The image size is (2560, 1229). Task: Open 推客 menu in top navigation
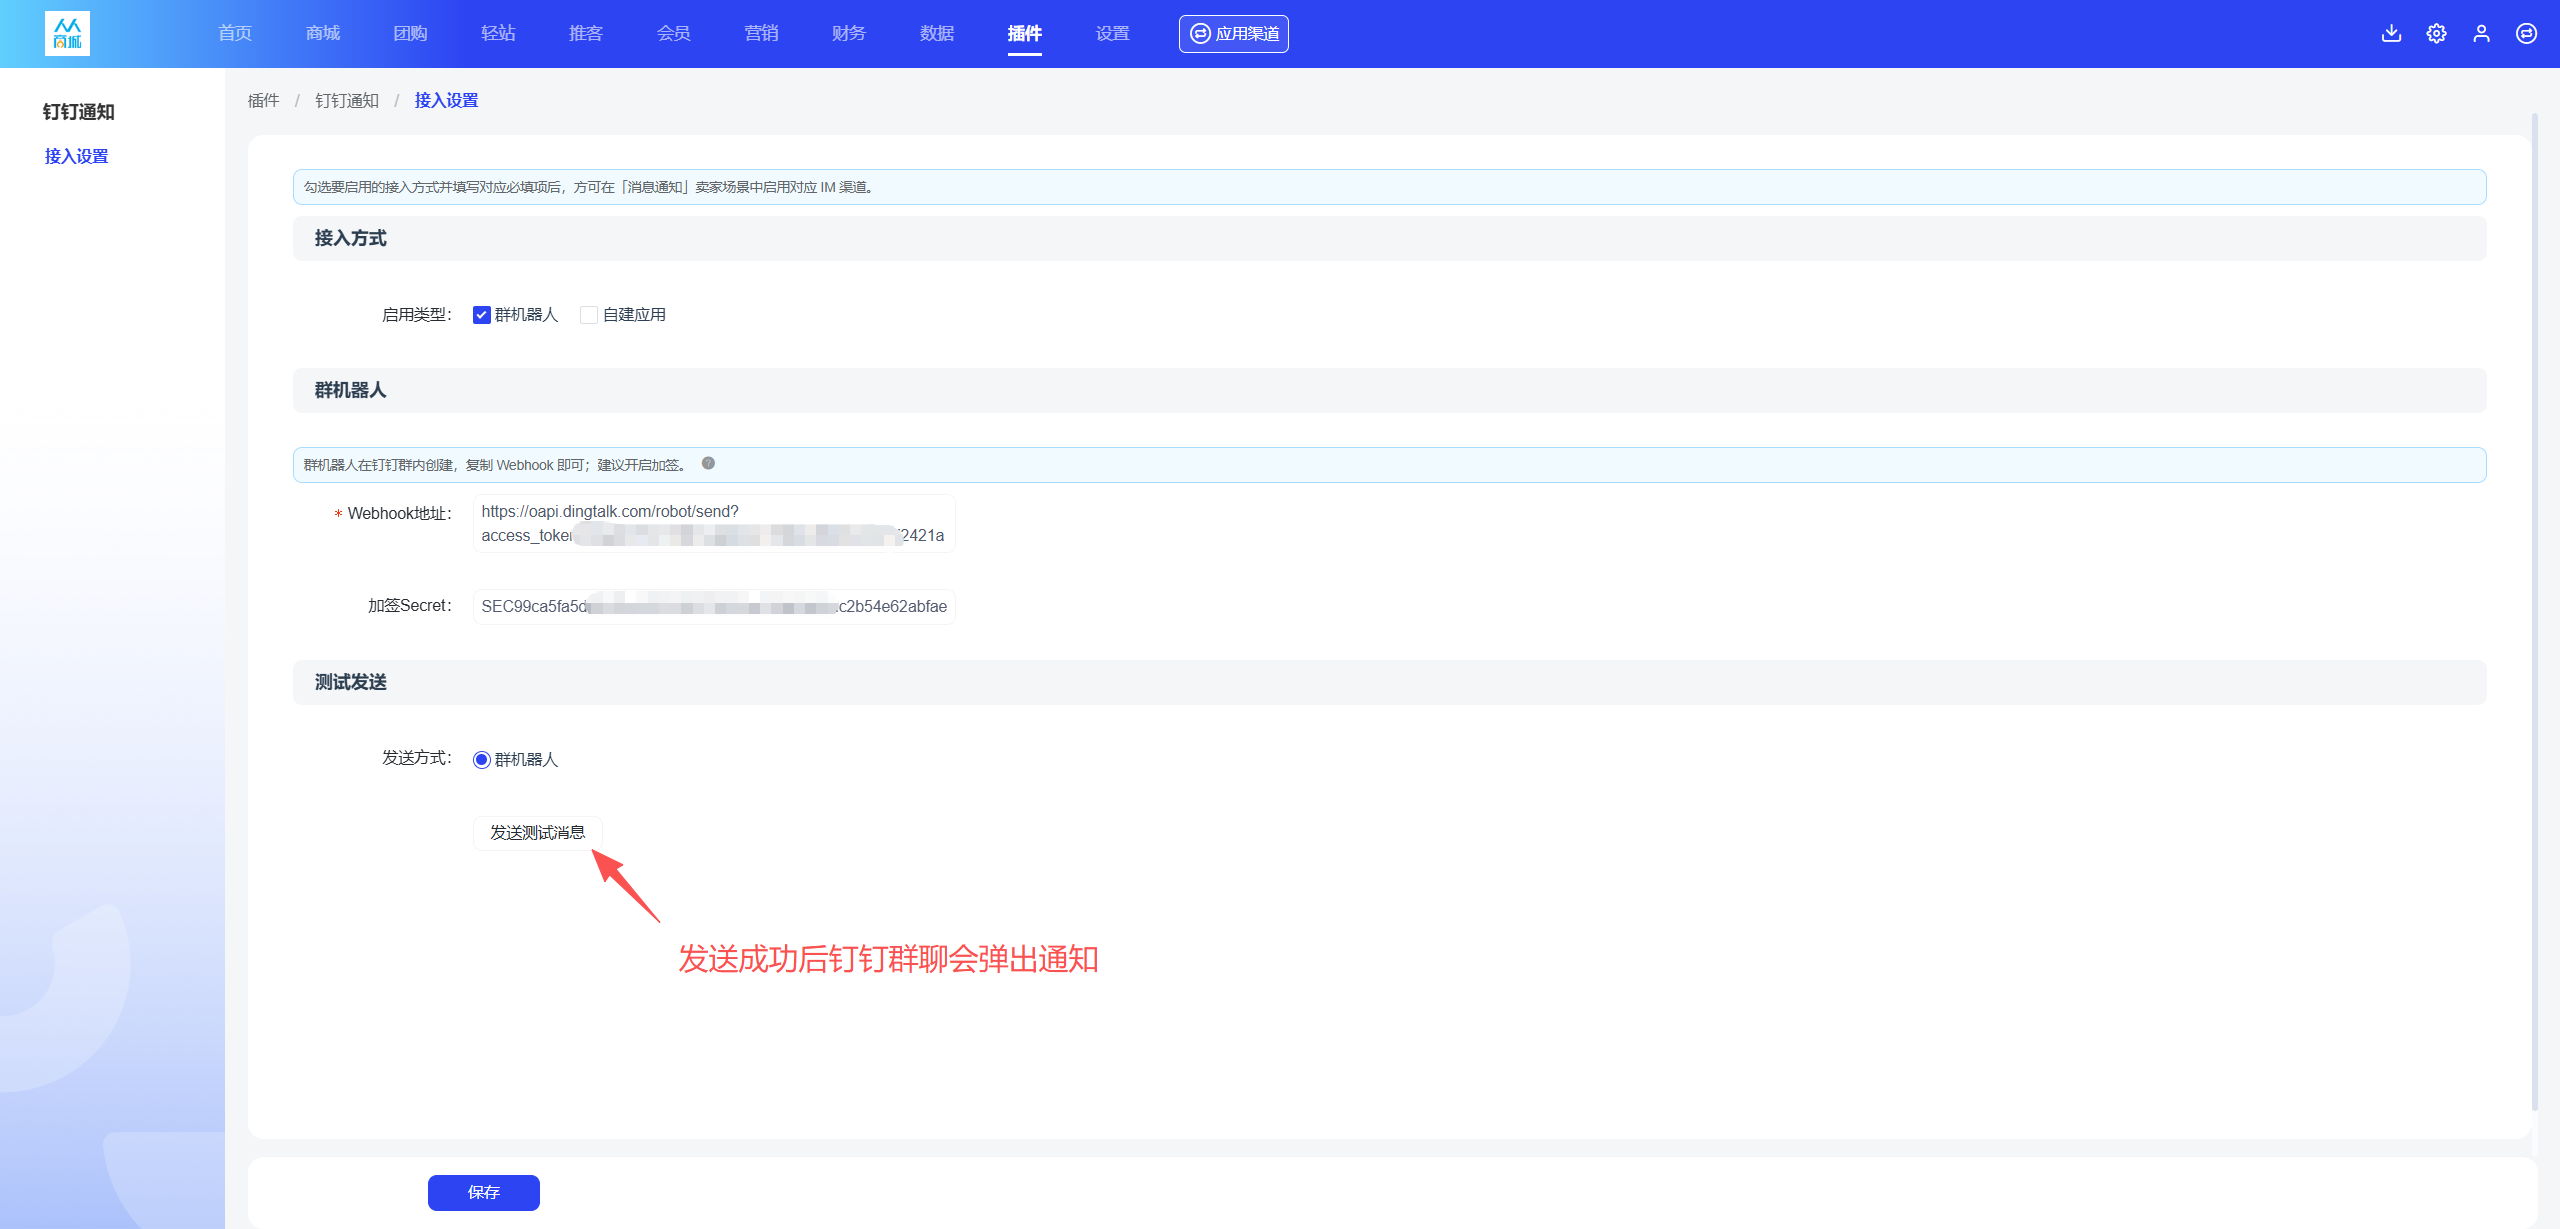(x=586, y=33)
